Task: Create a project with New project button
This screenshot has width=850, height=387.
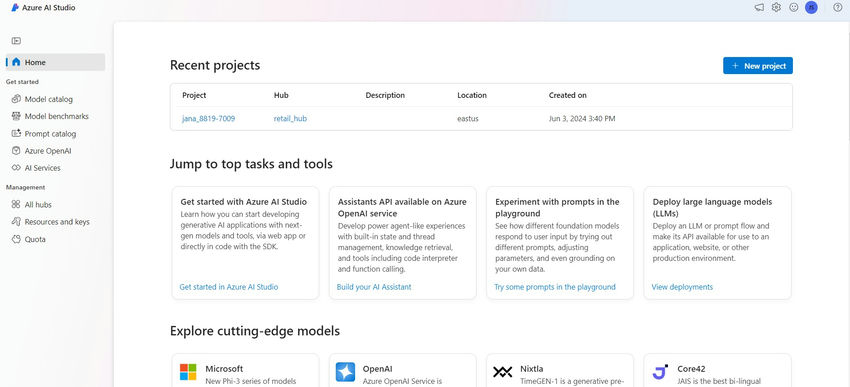Action: coord(758,66)
